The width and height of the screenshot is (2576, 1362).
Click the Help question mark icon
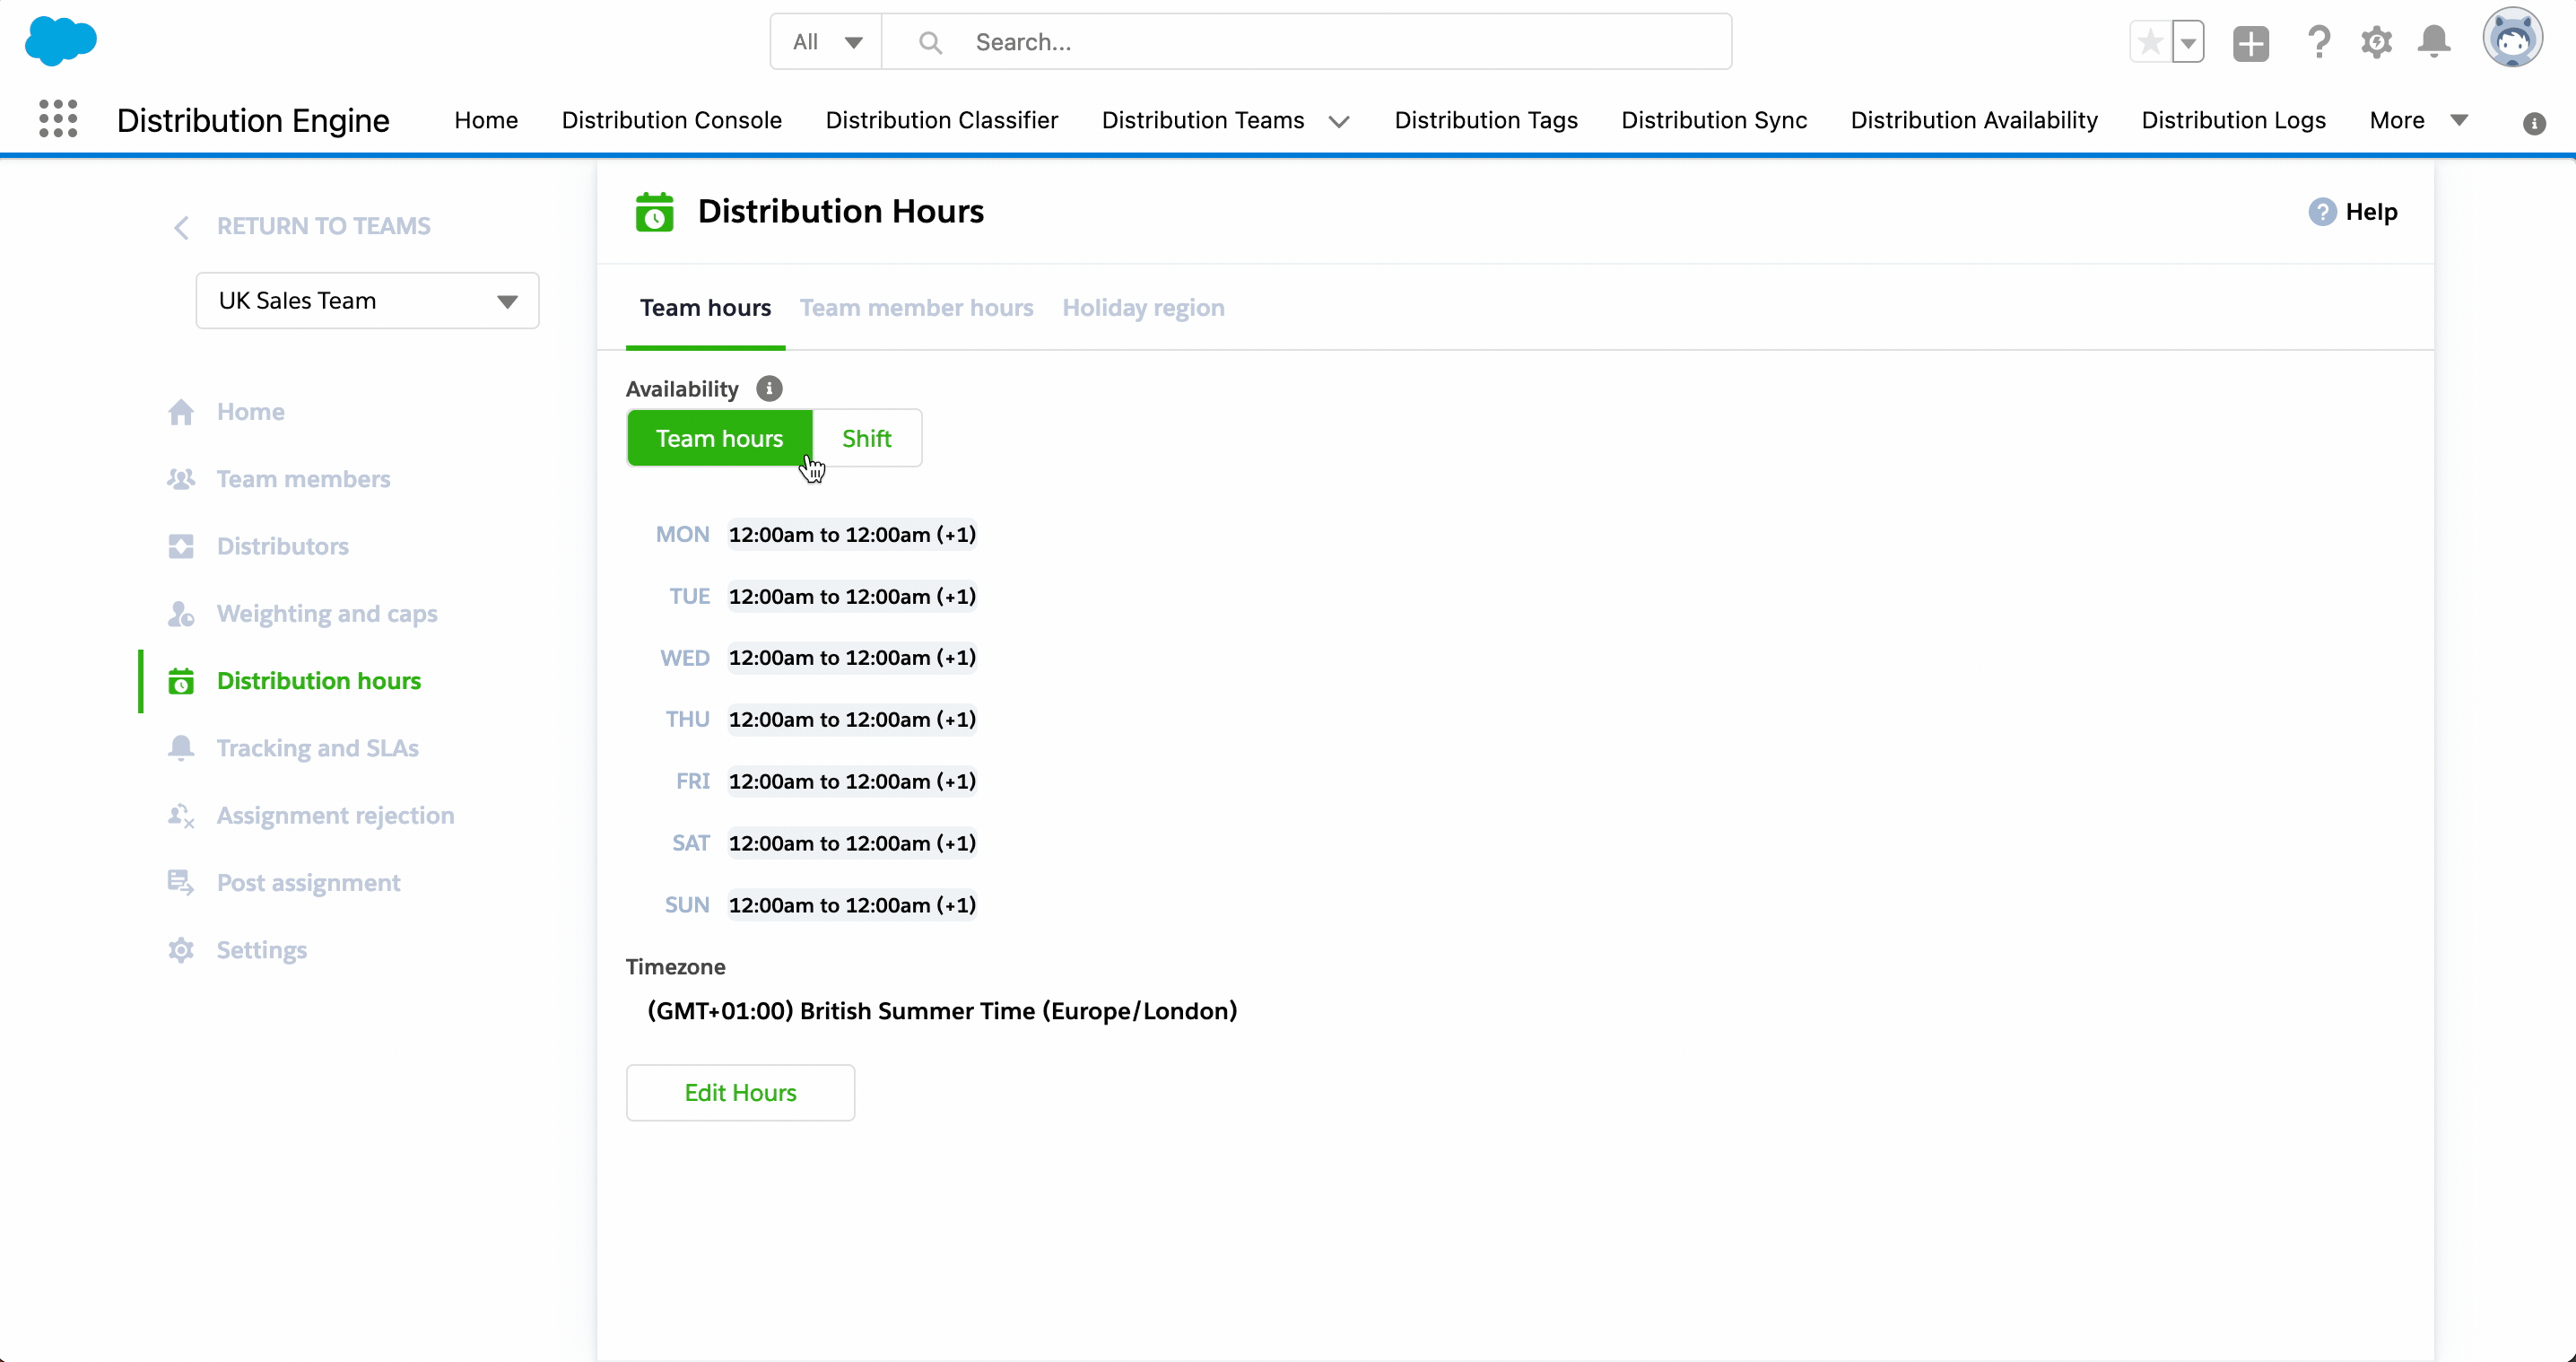click(x=2322, y=212)
